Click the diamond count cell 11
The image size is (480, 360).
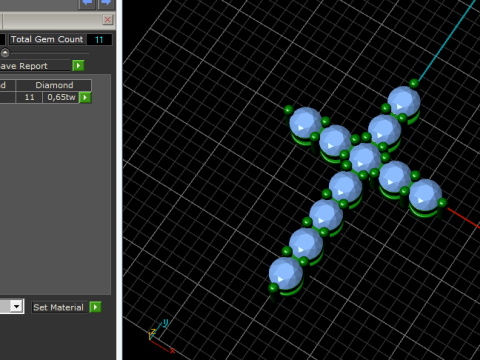pyautogui.click(x=29, y=97)
